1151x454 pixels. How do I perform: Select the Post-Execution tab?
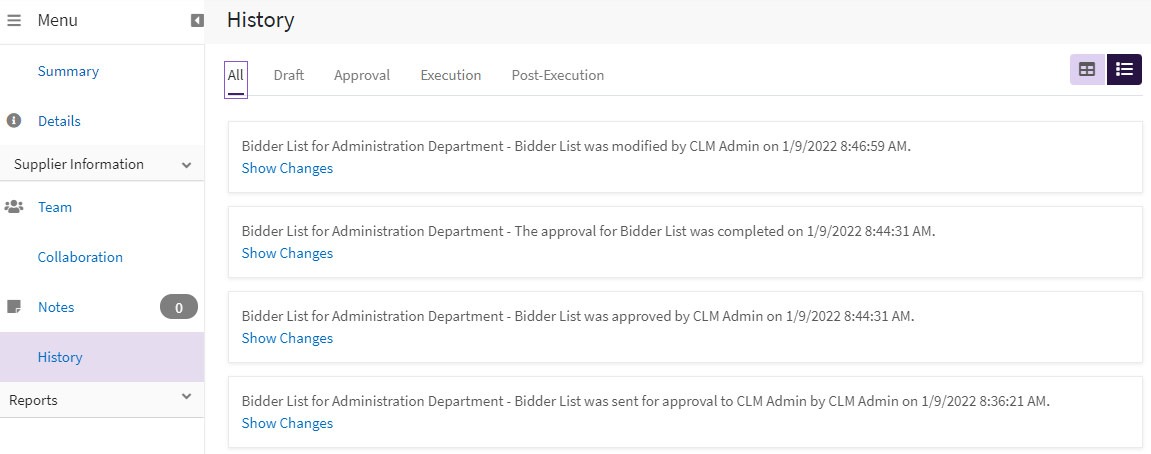[558, 76]
